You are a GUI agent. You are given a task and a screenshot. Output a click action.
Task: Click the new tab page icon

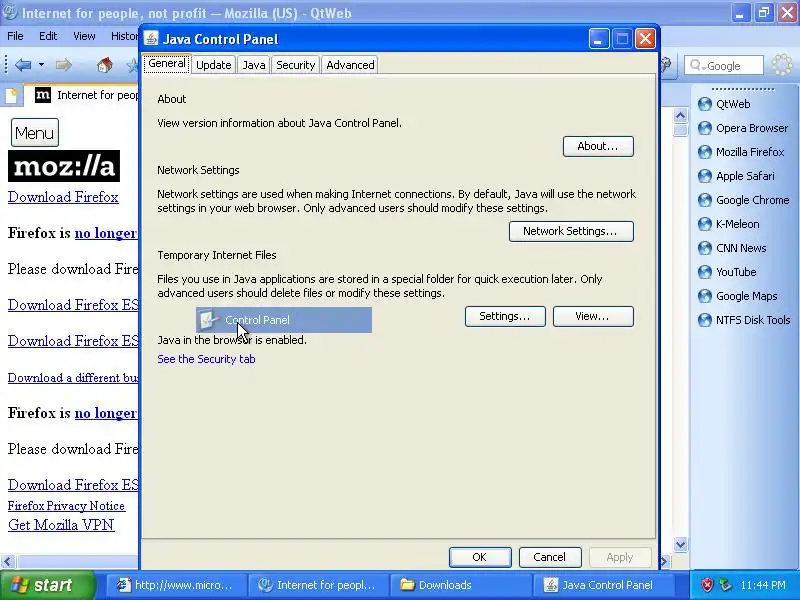[x=12, y=95]
